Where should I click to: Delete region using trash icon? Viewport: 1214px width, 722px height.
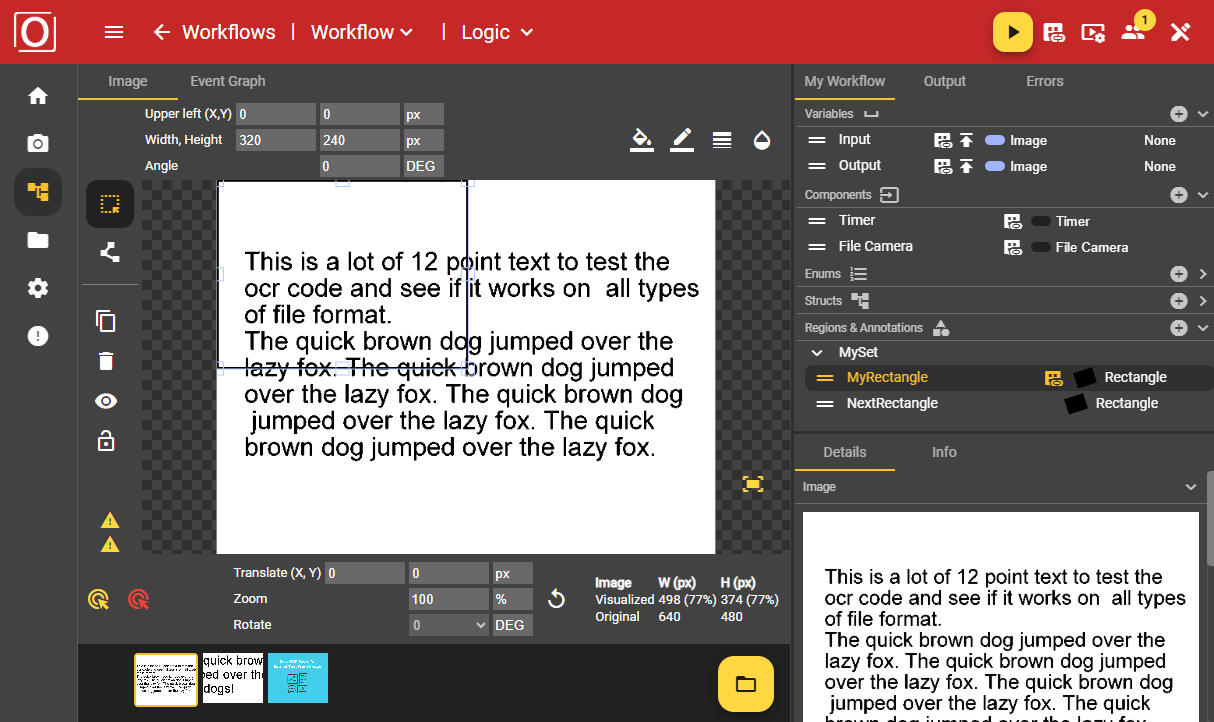[106, 361]
